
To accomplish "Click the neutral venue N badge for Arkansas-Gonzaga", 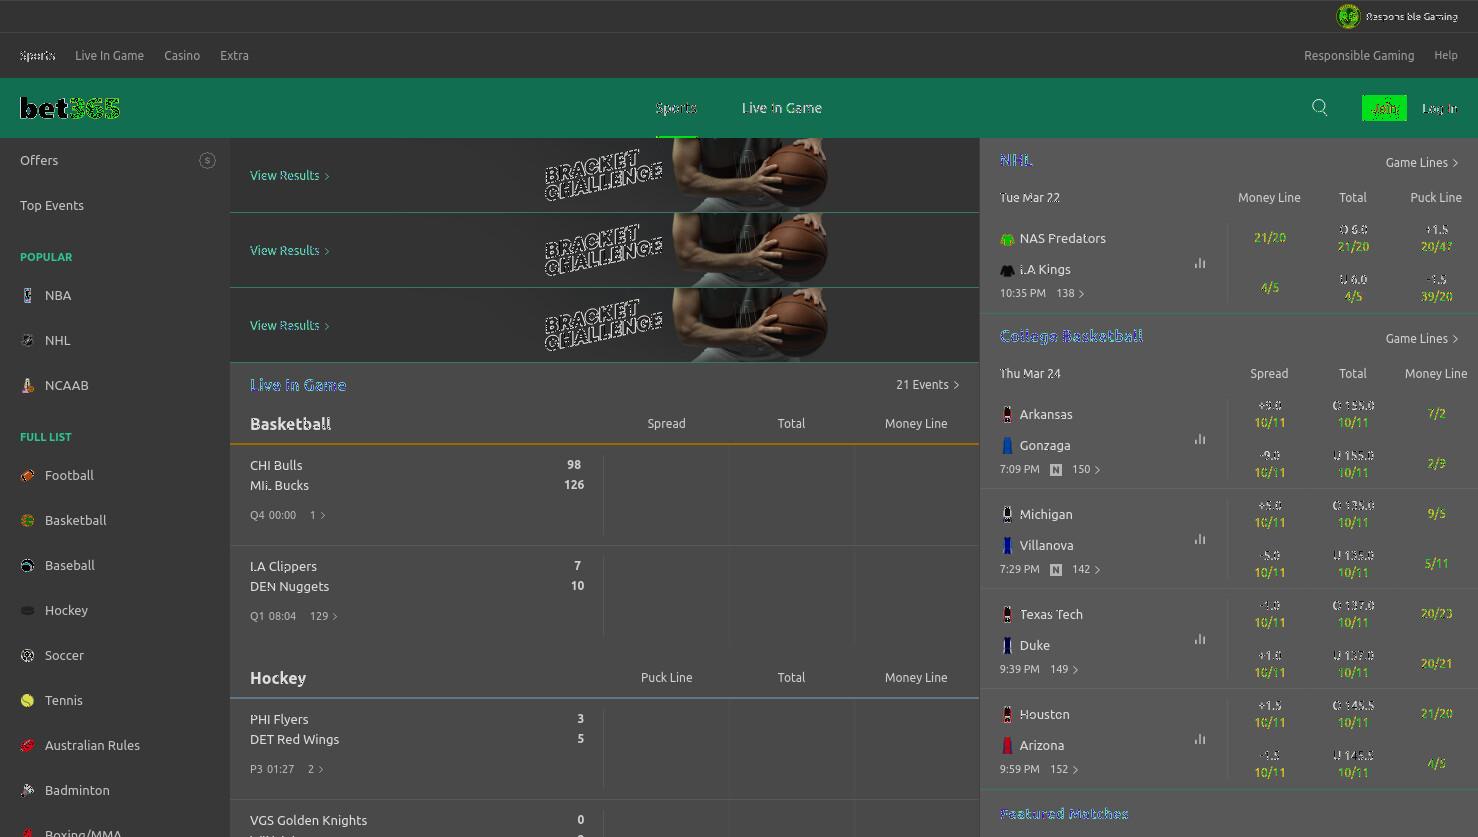I will point(1056,469).
